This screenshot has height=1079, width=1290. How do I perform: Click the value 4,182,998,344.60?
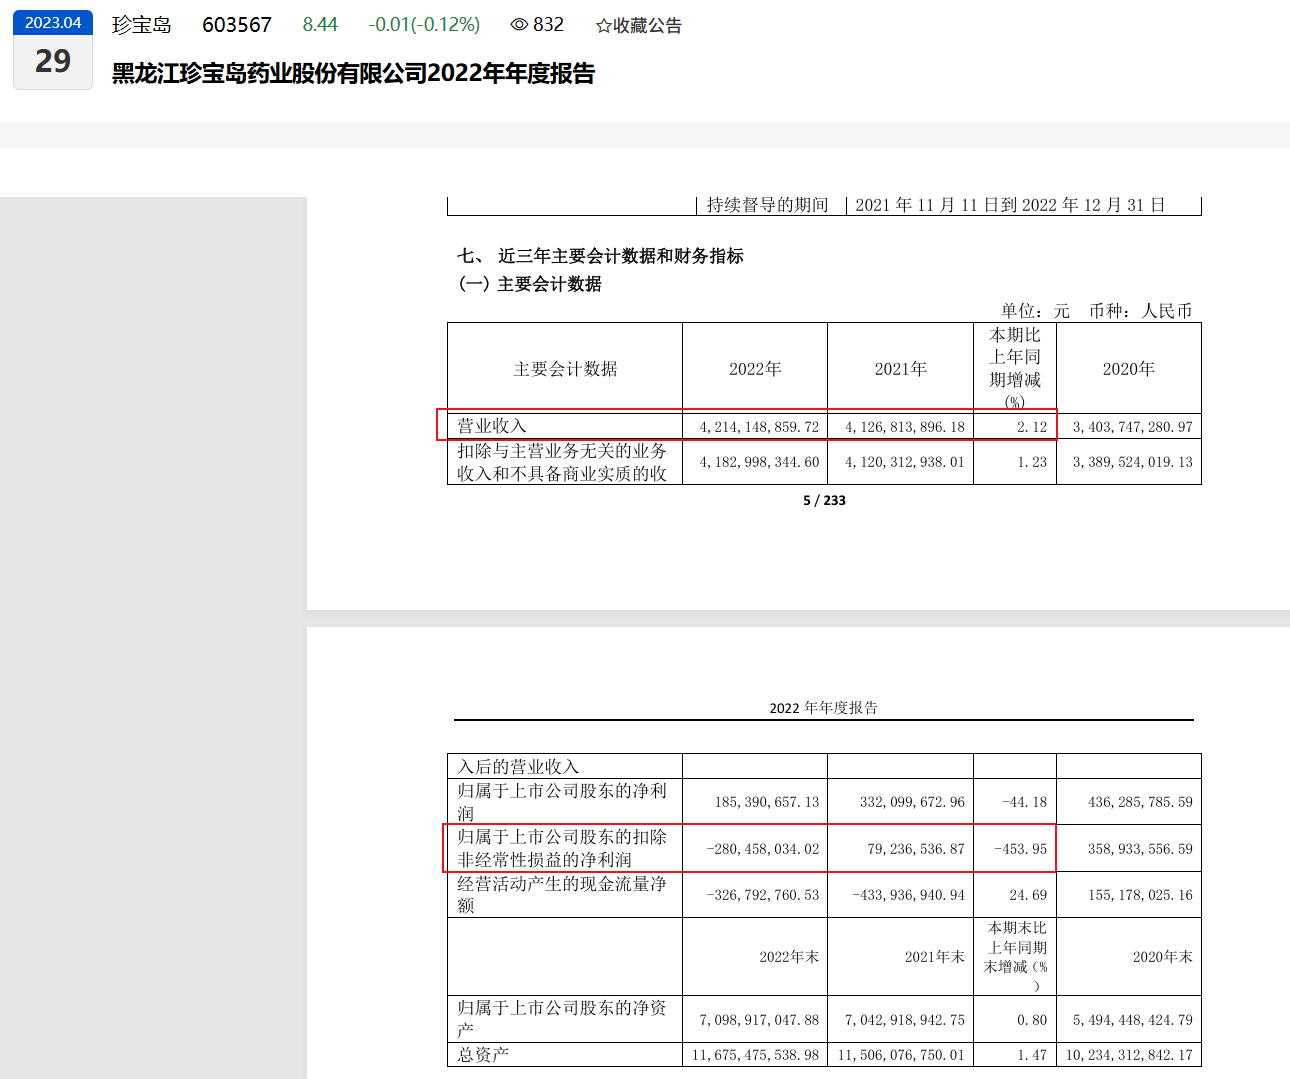coord(759,462)
